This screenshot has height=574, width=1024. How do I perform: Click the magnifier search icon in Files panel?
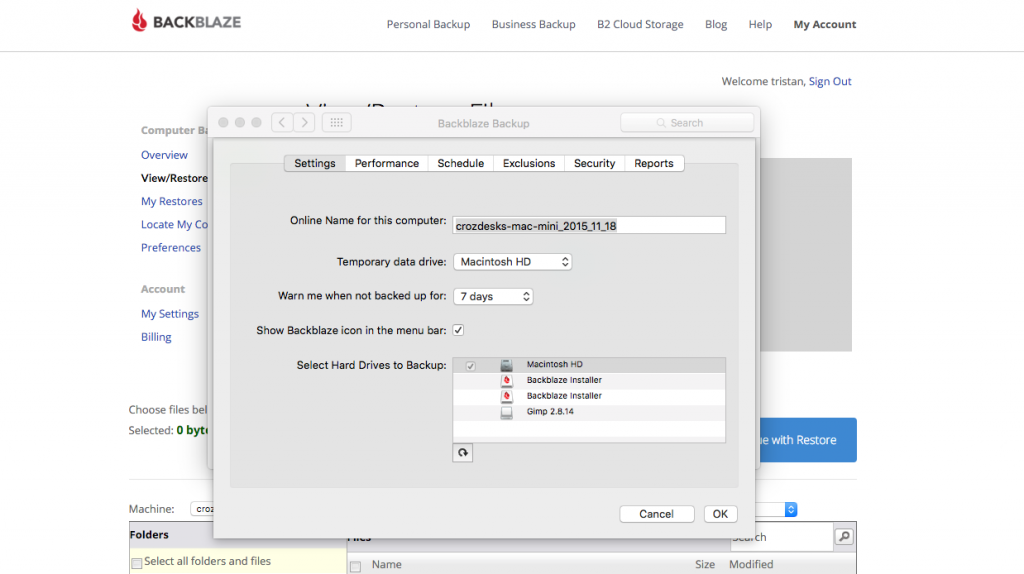click(844, 537)
